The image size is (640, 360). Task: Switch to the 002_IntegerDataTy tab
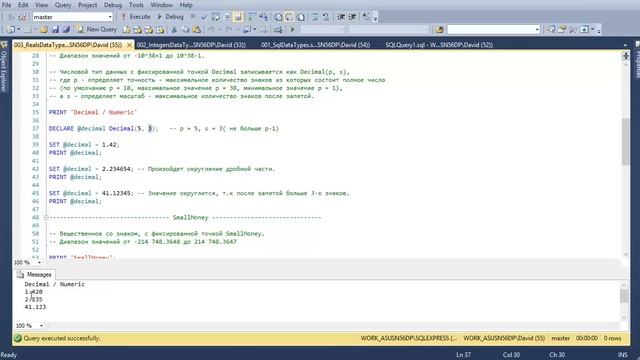click(x=191, y=45)
